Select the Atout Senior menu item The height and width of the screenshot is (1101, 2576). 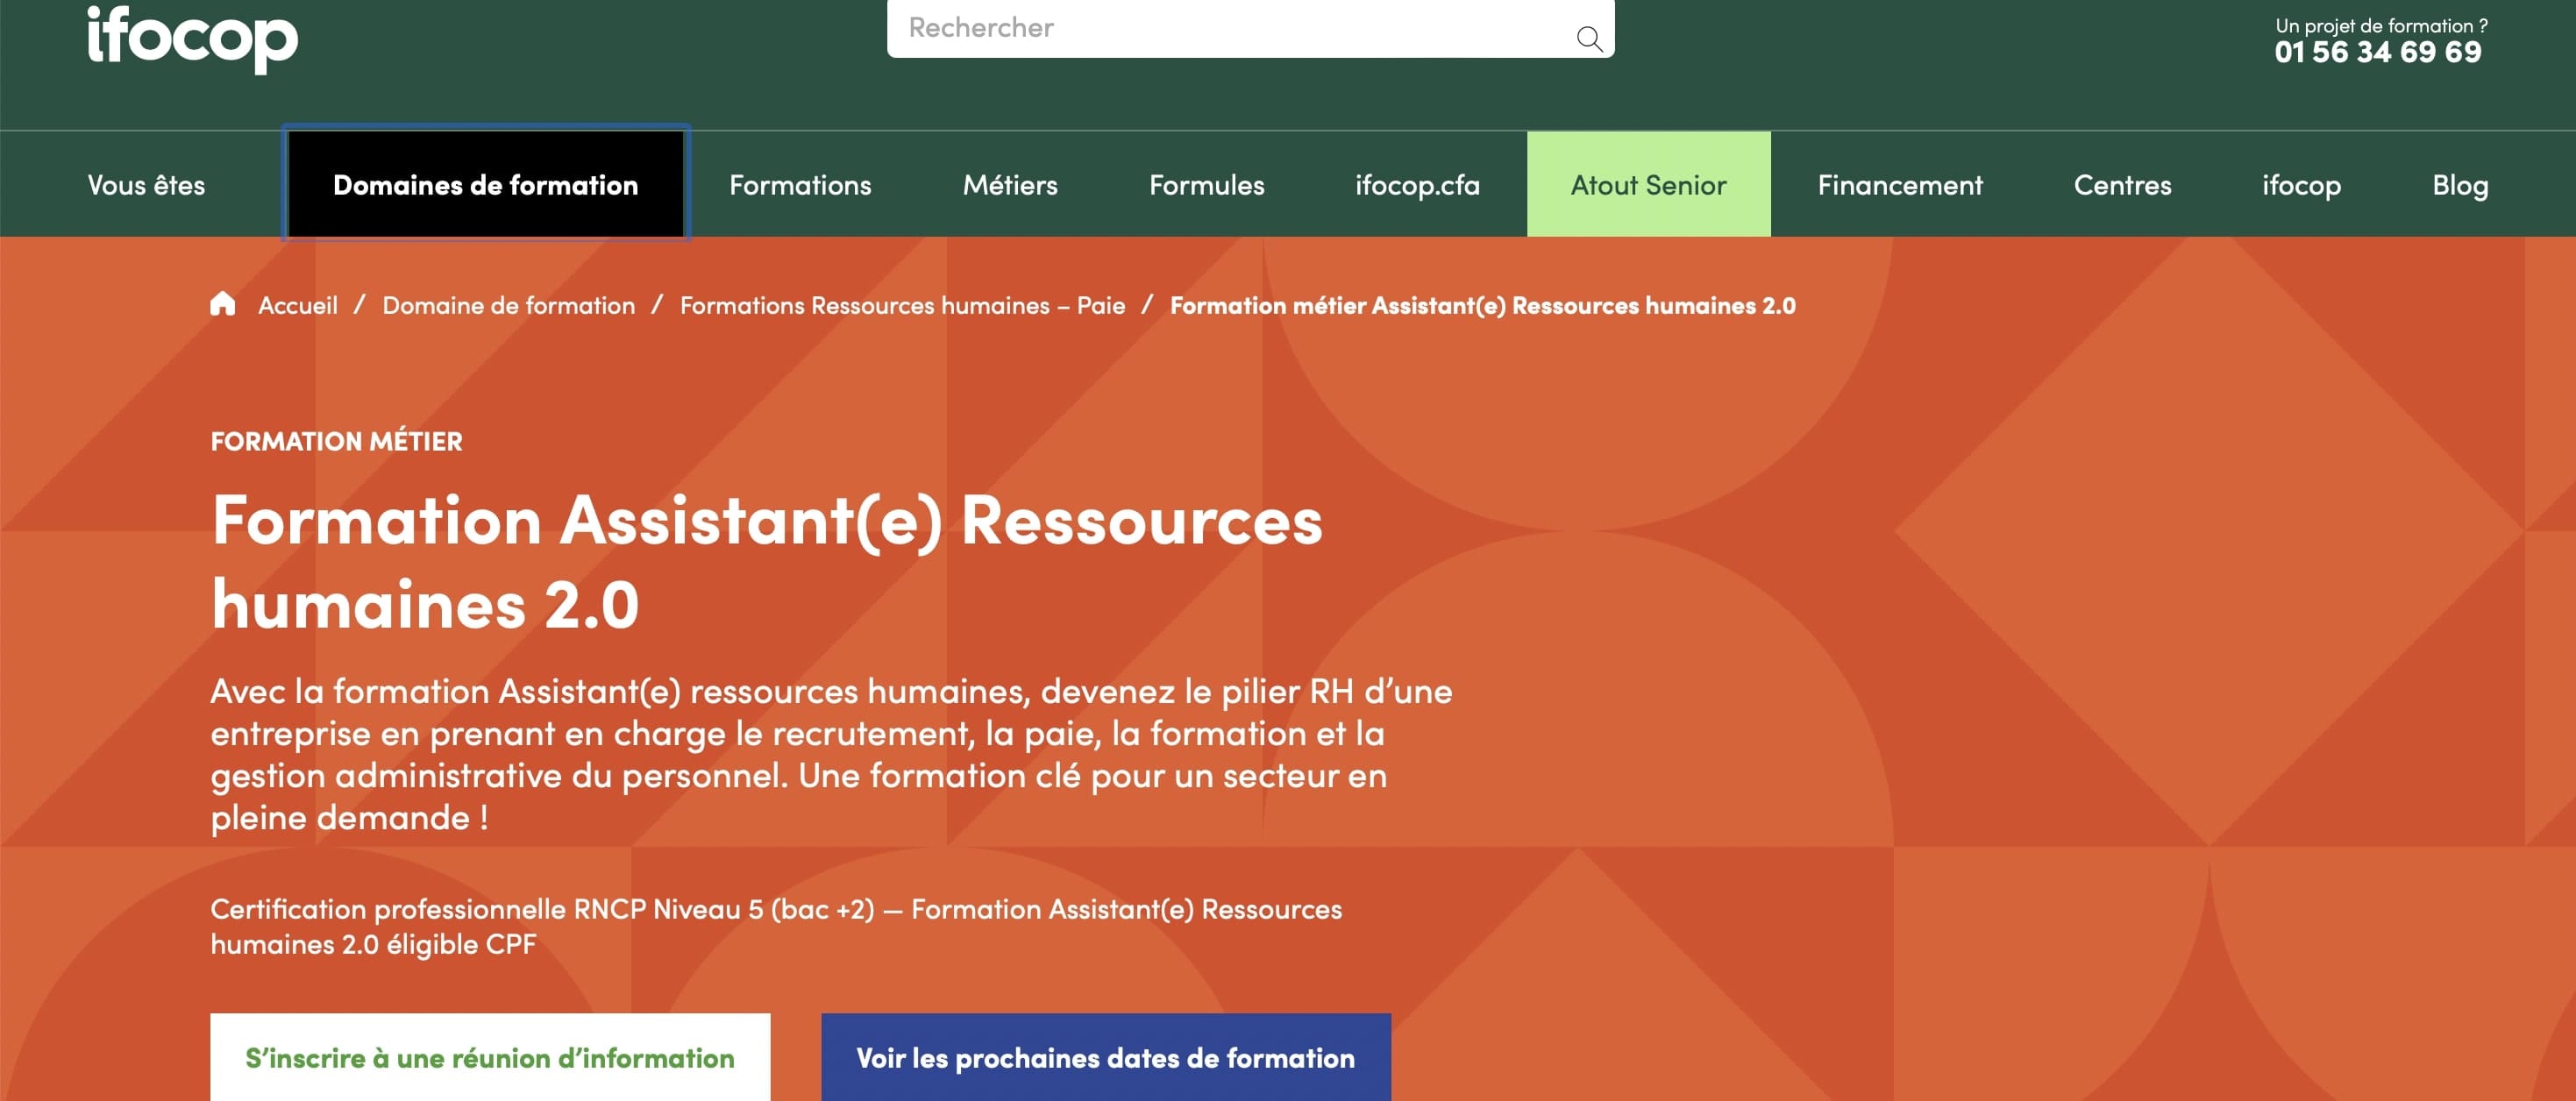tap(1648, 184)
